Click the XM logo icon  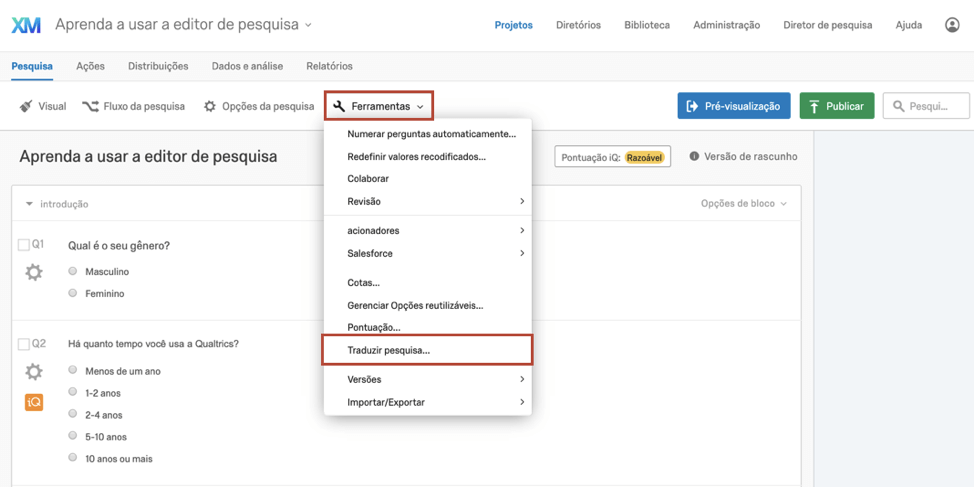pyautogui.click(x=26, y=25)
